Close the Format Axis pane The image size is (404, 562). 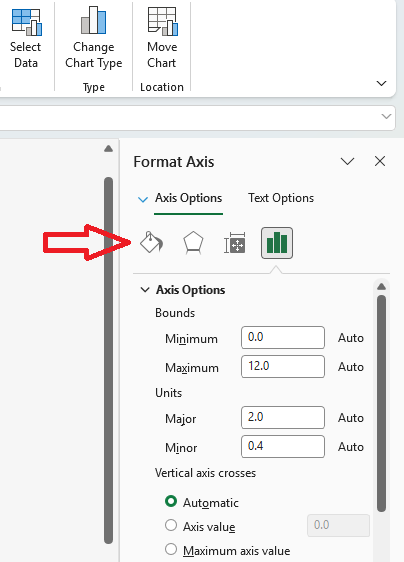coord(380,161)
